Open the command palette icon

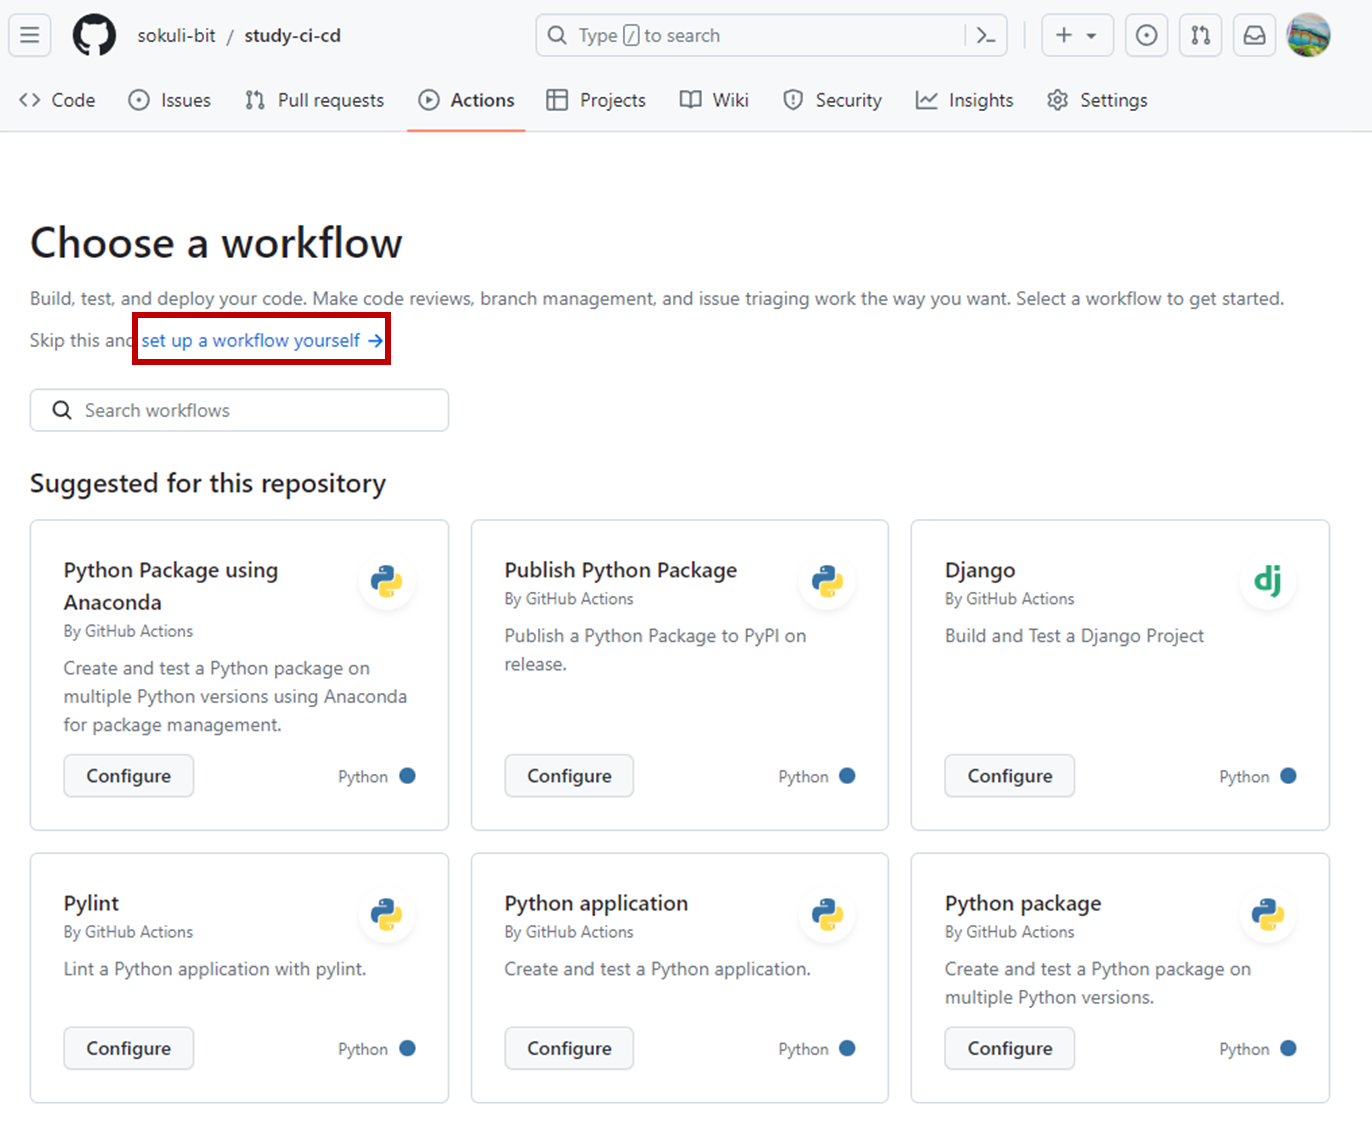[x=986, y=35]
